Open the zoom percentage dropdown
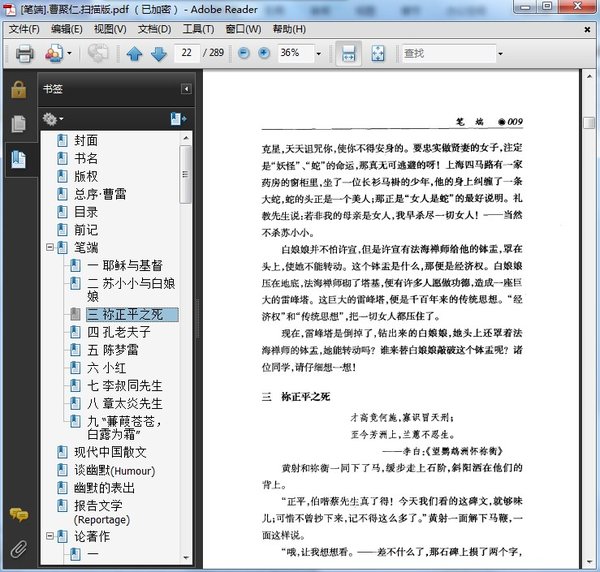 click(x=319, y=53)
